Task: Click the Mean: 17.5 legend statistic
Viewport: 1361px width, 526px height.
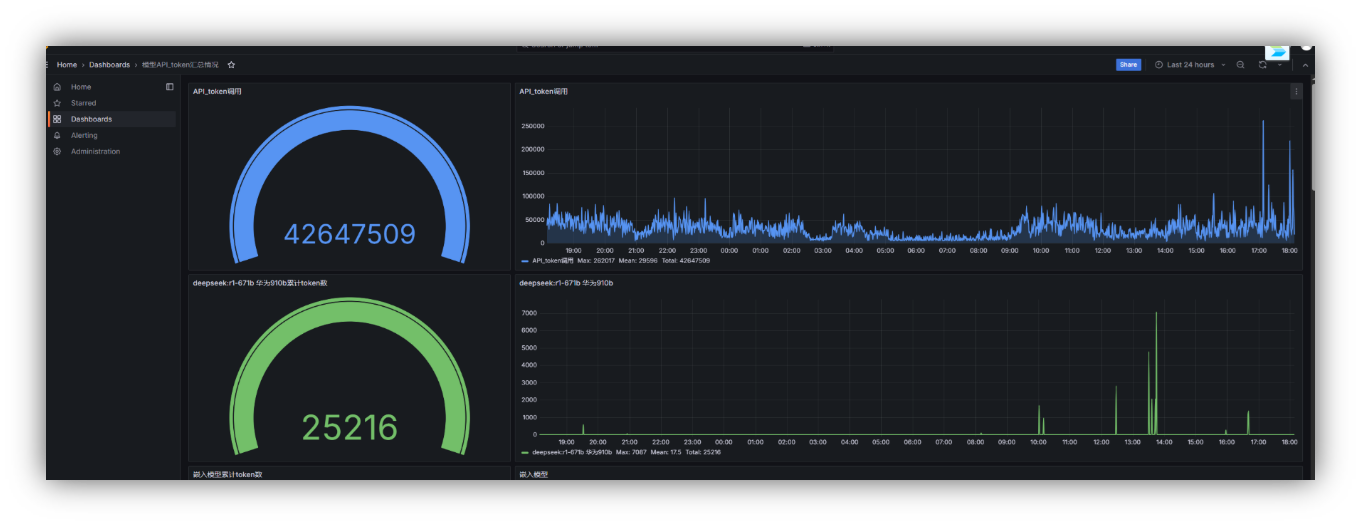Action: point(668,452)
